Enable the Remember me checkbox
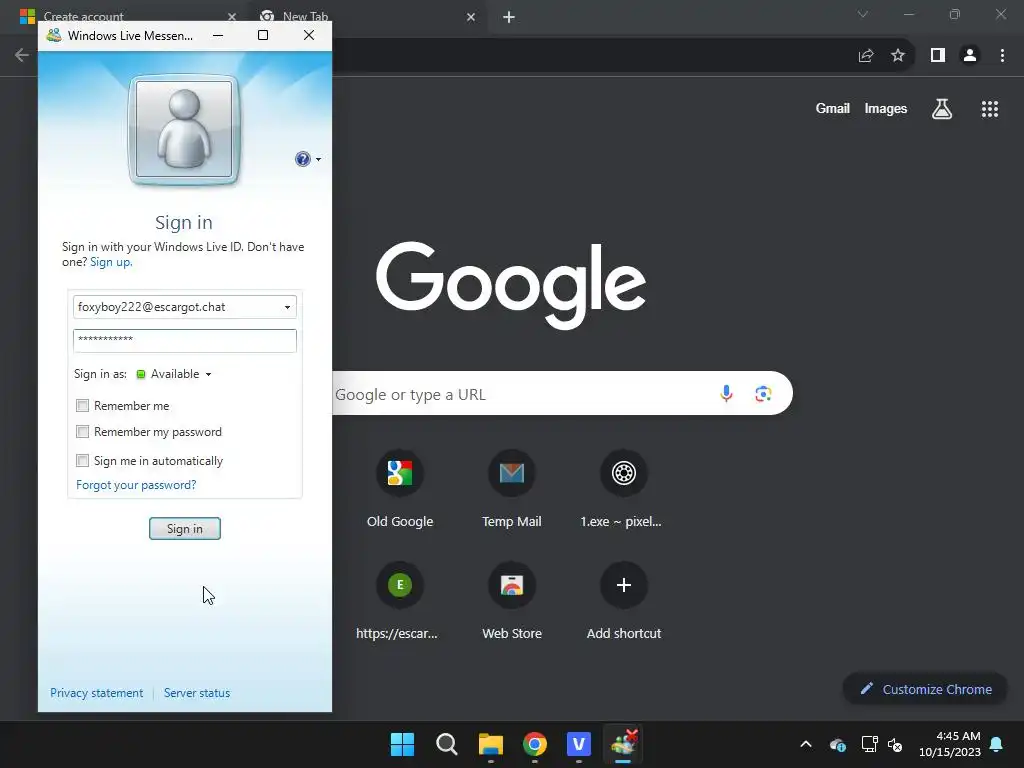 pyautogui.click(x=82, y=406)
